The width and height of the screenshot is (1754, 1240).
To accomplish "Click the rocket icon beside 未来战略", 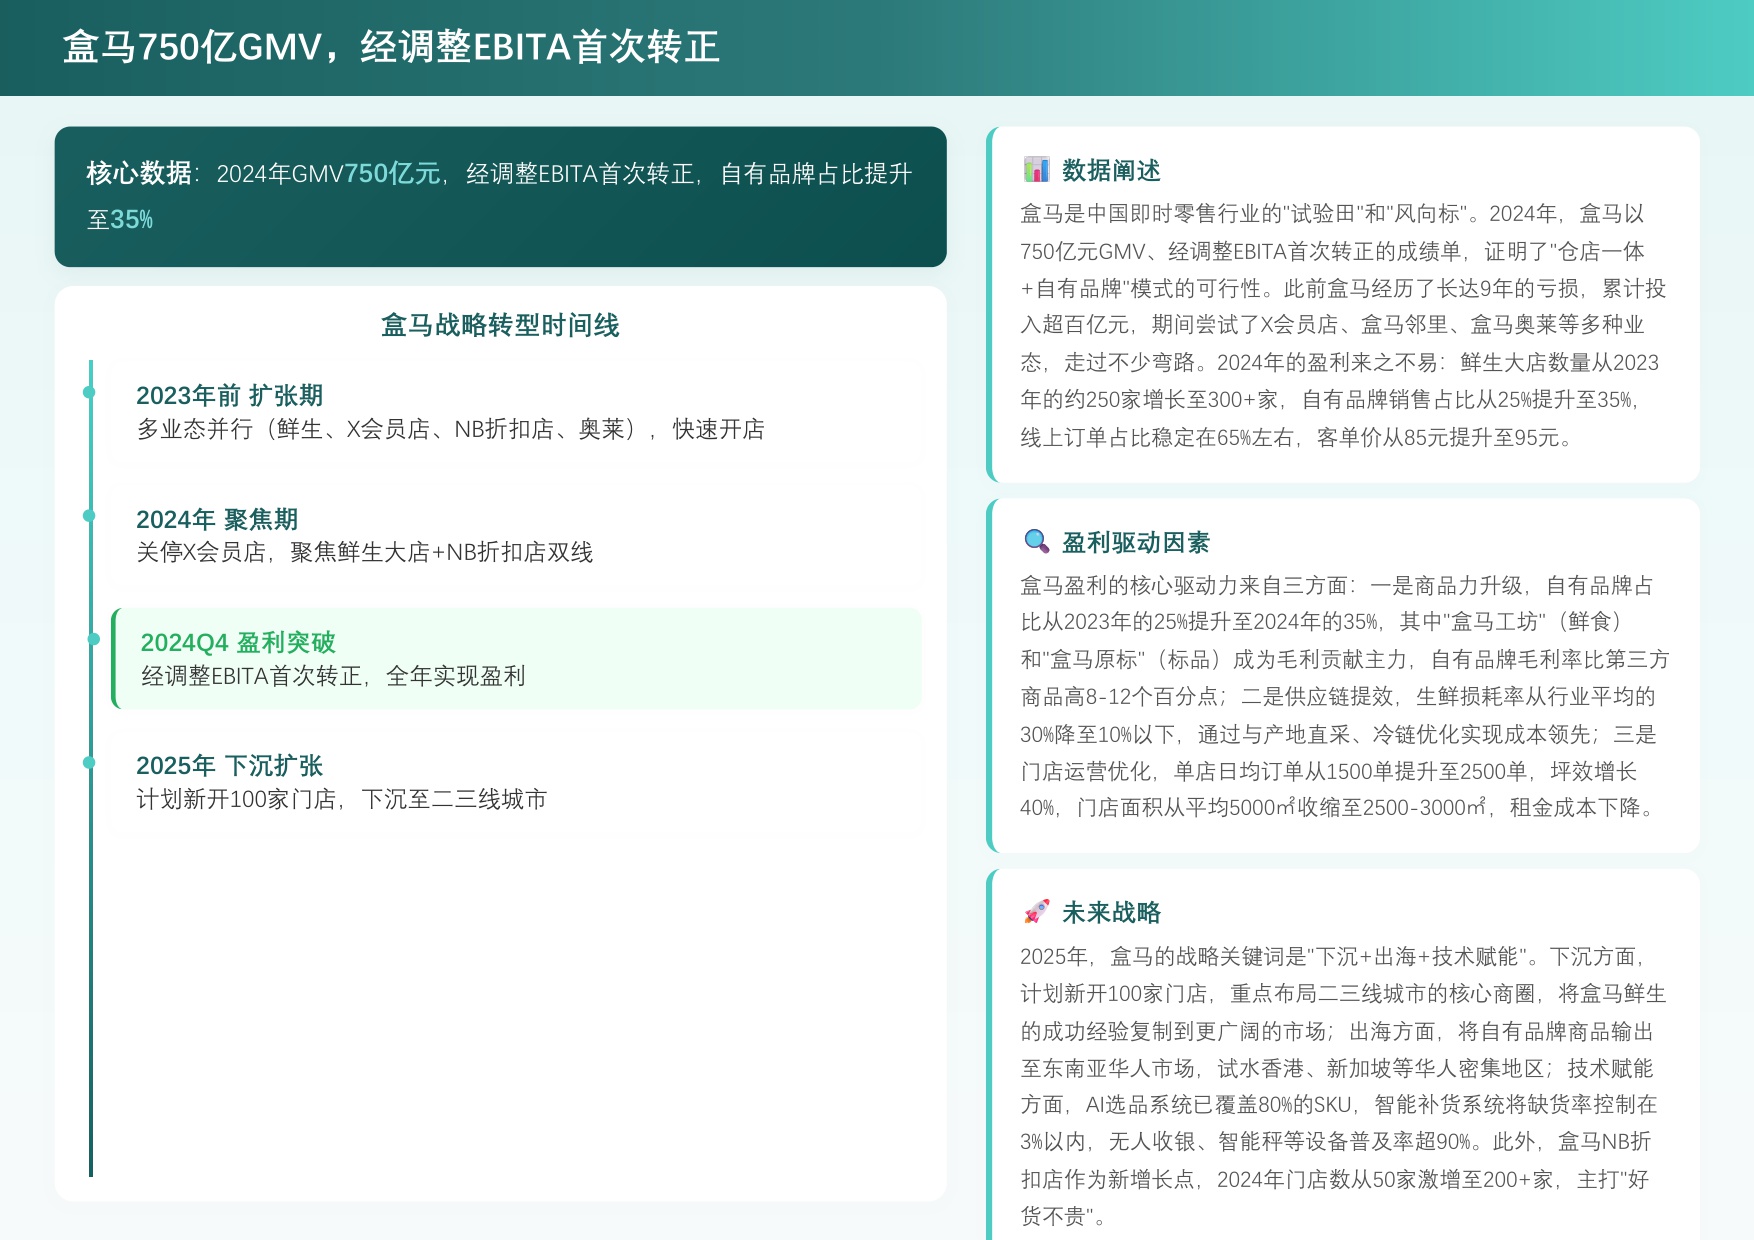I will [x=1037, y=912].
